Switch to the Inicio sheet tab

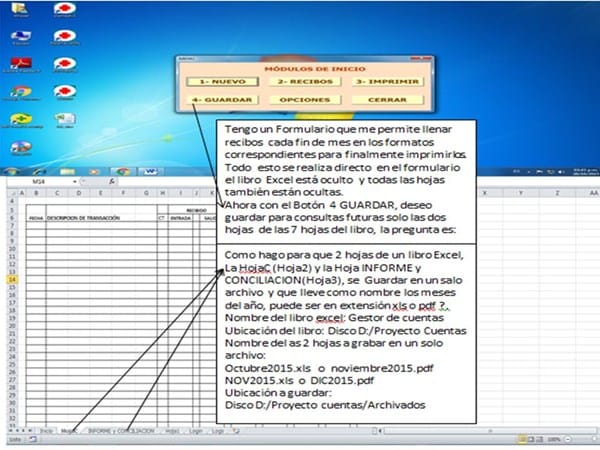47,431
